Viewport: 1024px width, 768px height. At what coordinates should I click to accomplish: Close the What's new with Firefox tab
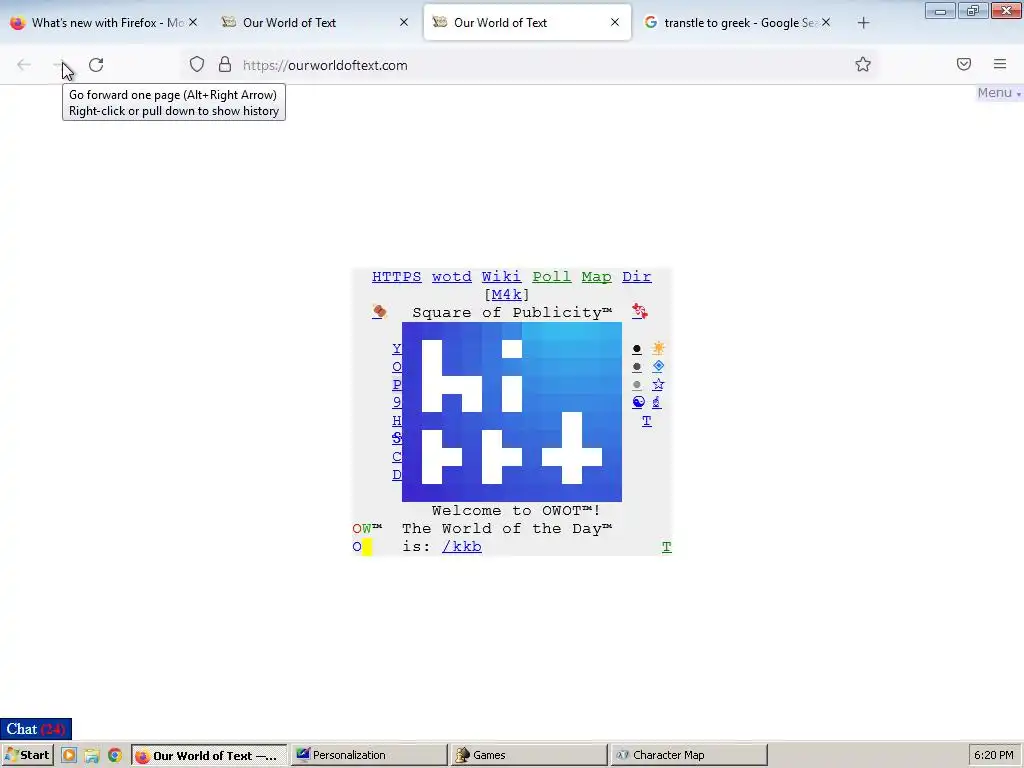(x=193, y=22)
